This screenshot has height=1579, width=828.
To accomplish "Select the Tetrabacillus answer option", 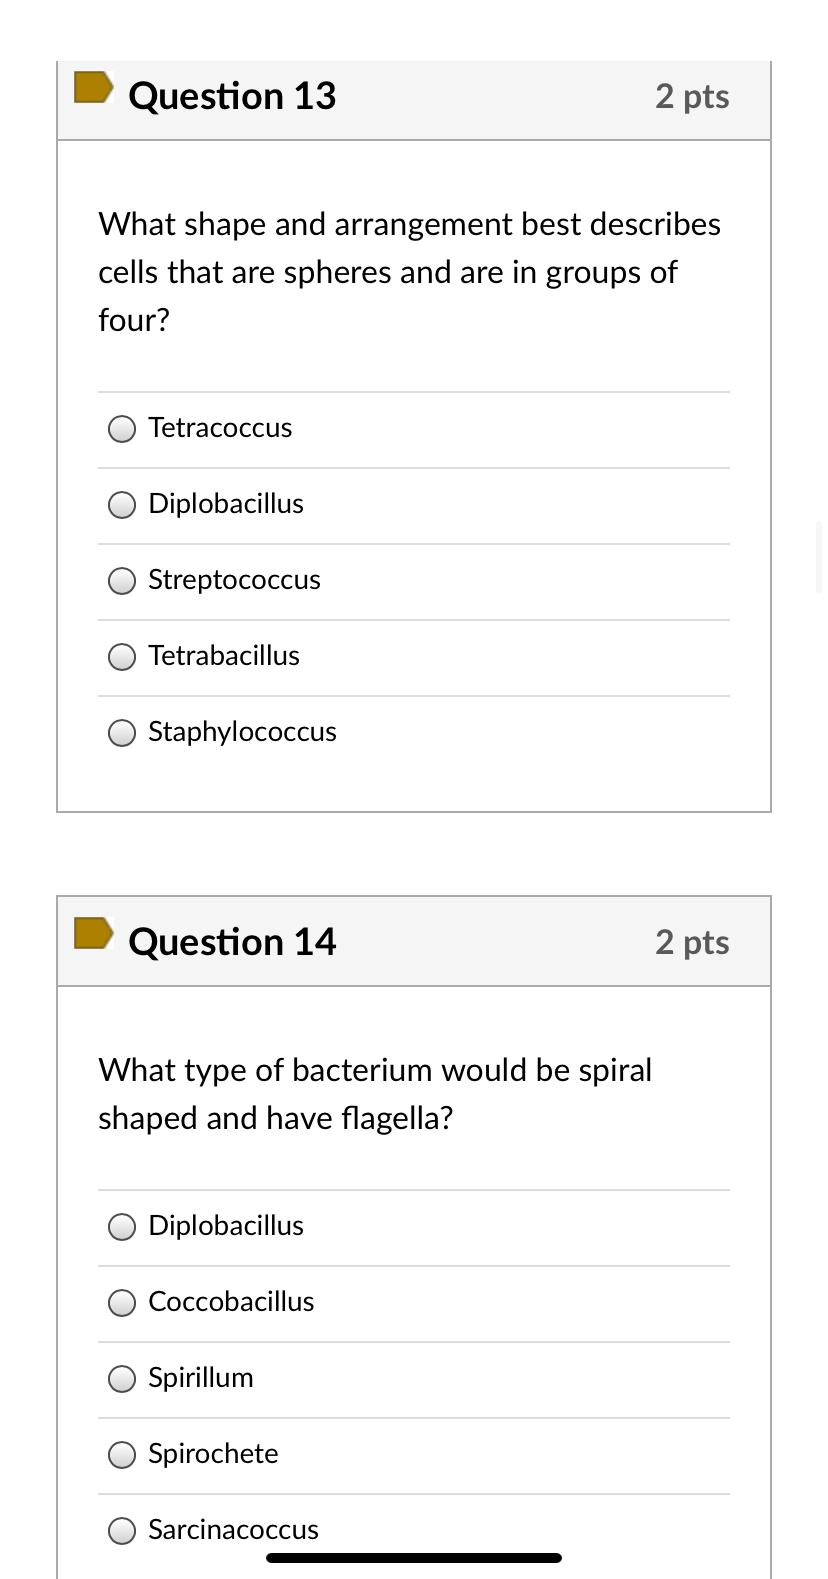I will tap(121, 656).
